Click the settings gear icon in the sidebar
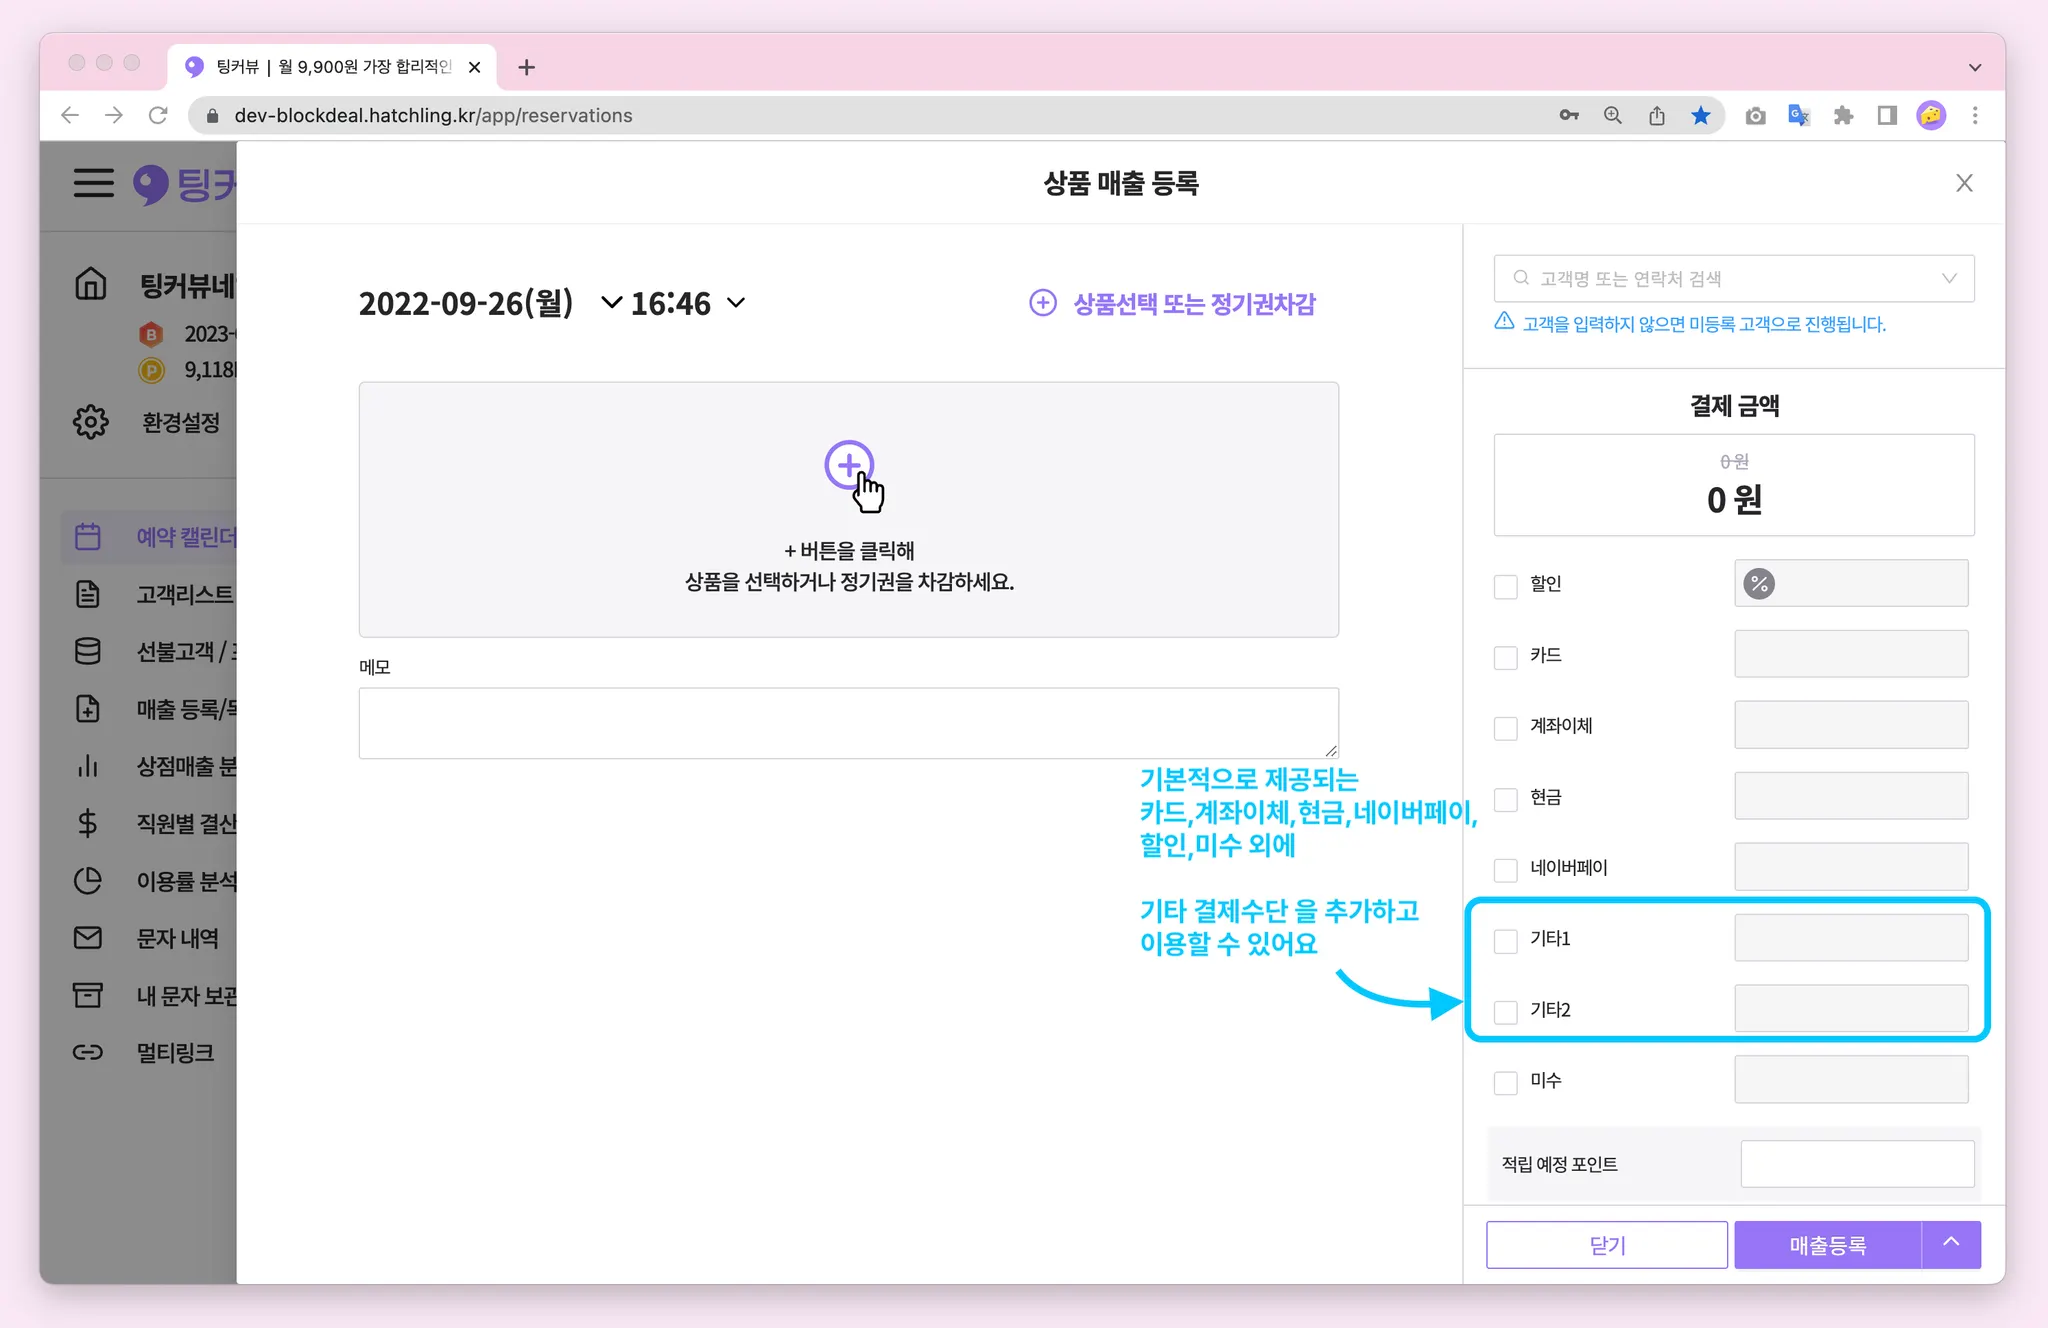The image size is (2048, 1328). pos(91,422)
